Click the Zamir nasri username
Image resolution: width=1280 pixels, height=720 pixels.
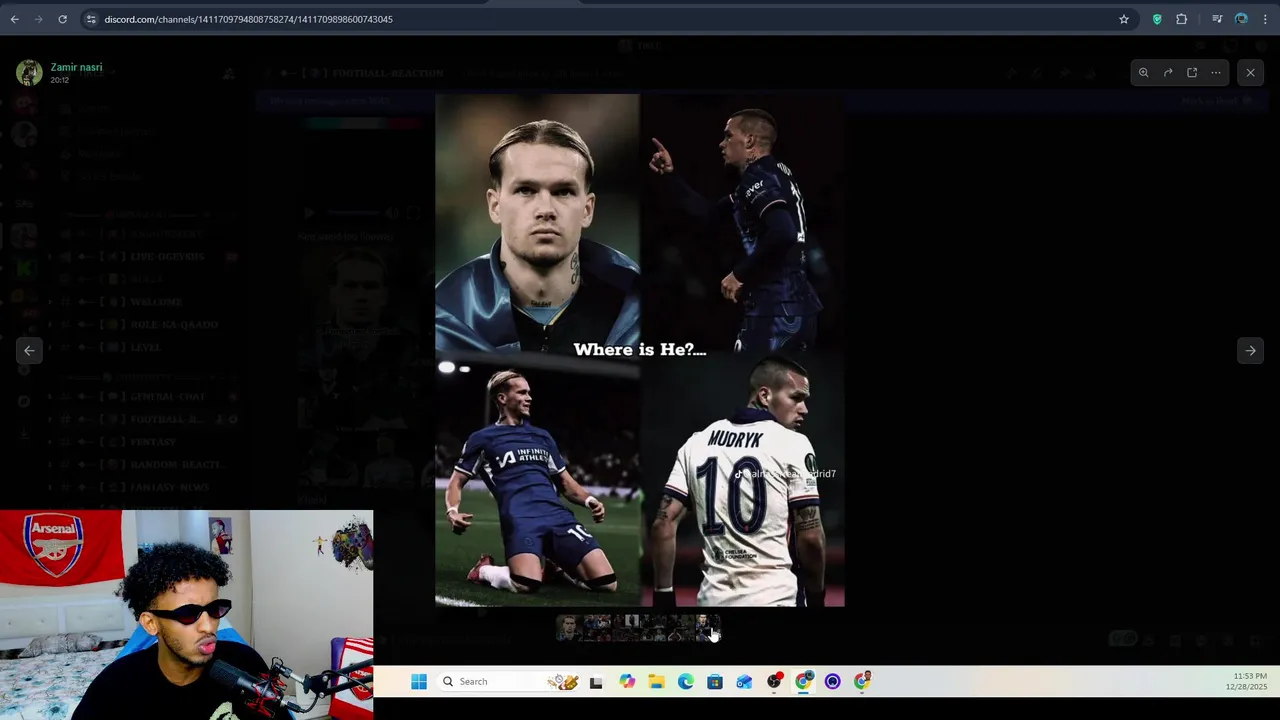coord(76,67)
